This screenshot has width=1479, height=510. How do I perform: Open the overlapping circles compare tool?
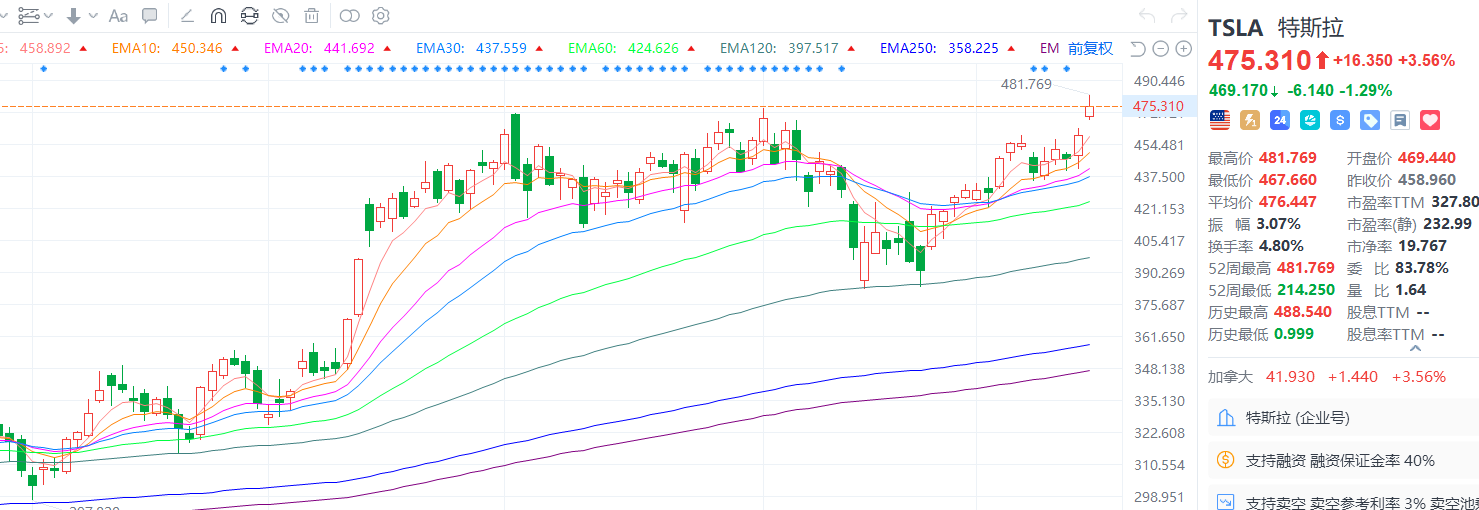[x=349, y=15]
